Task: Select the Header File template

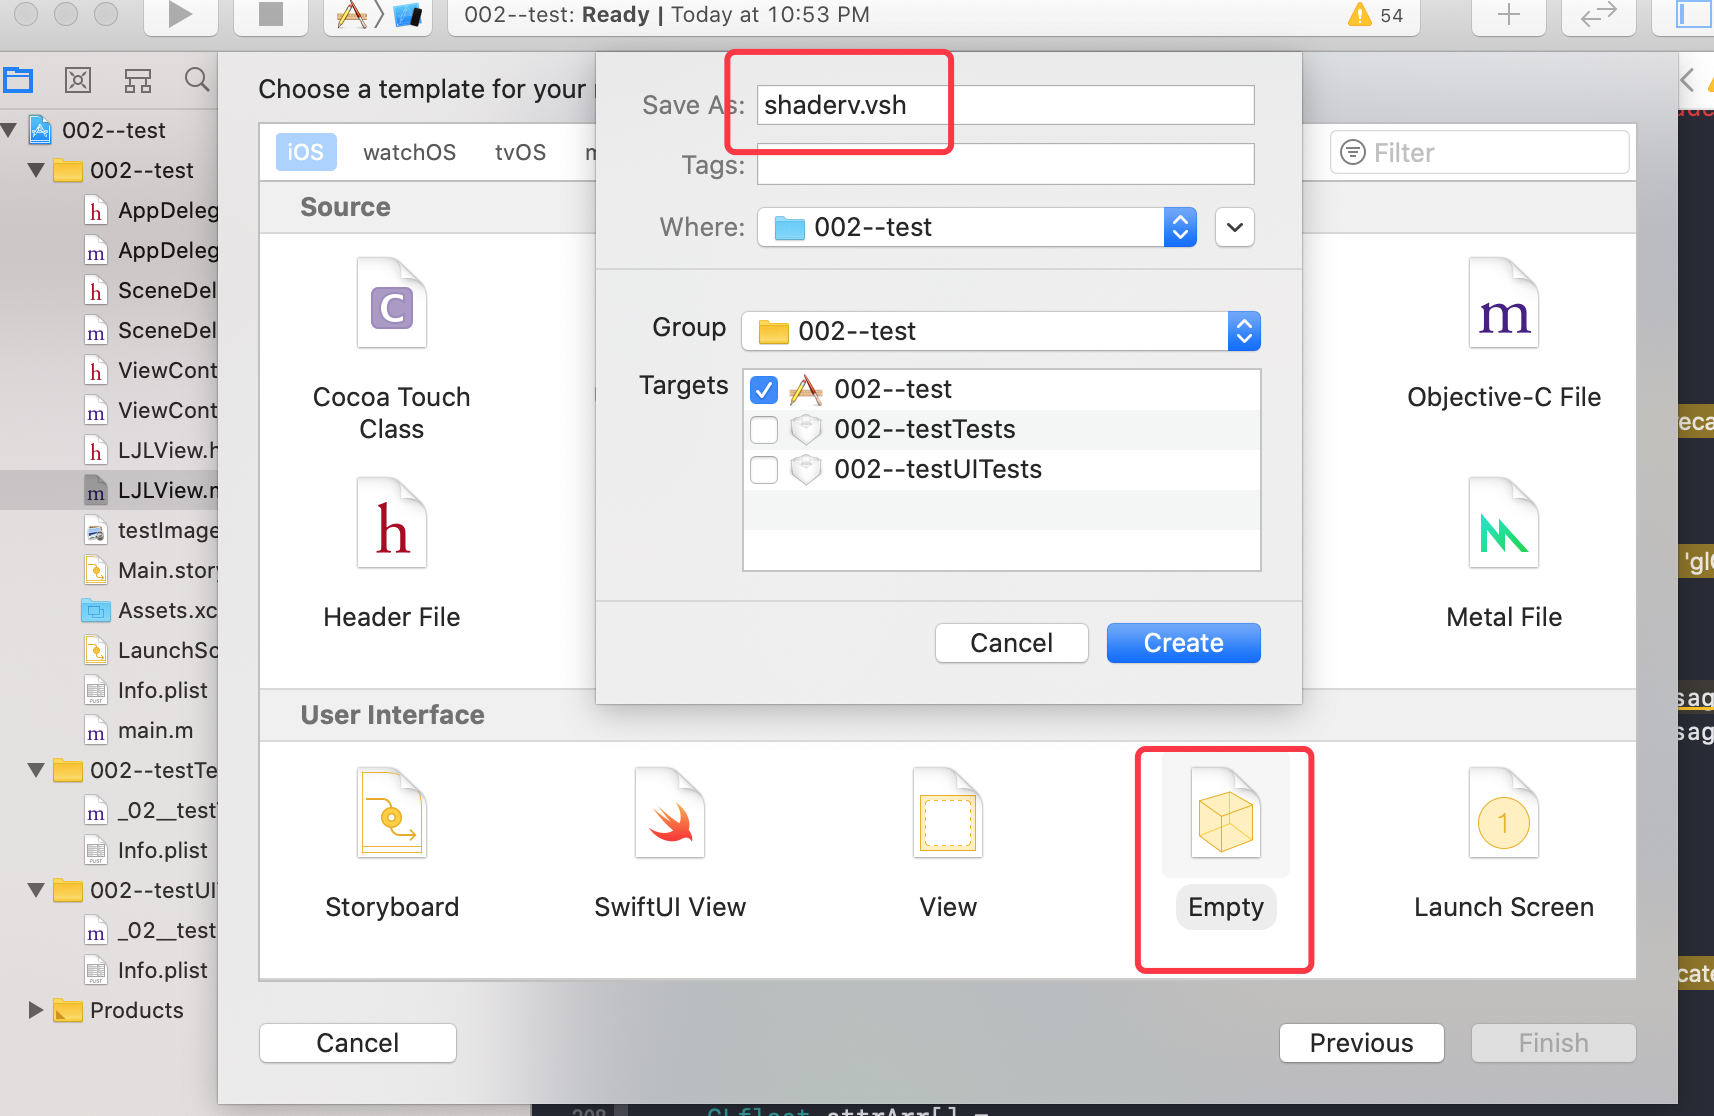Action: pyautogui.click(x=392, y=554)
